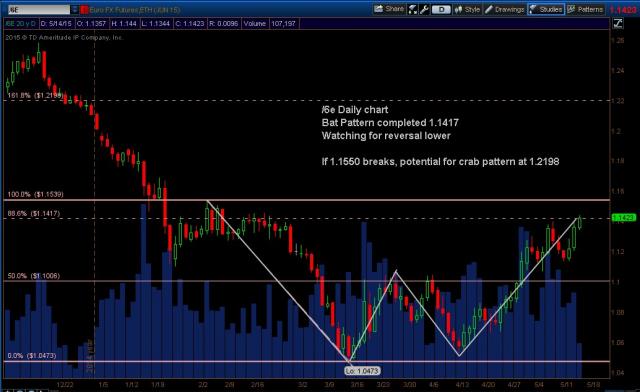The image size is (640, 392).
Task: Click the 107,197 volume value
Action: coord(284,24)
